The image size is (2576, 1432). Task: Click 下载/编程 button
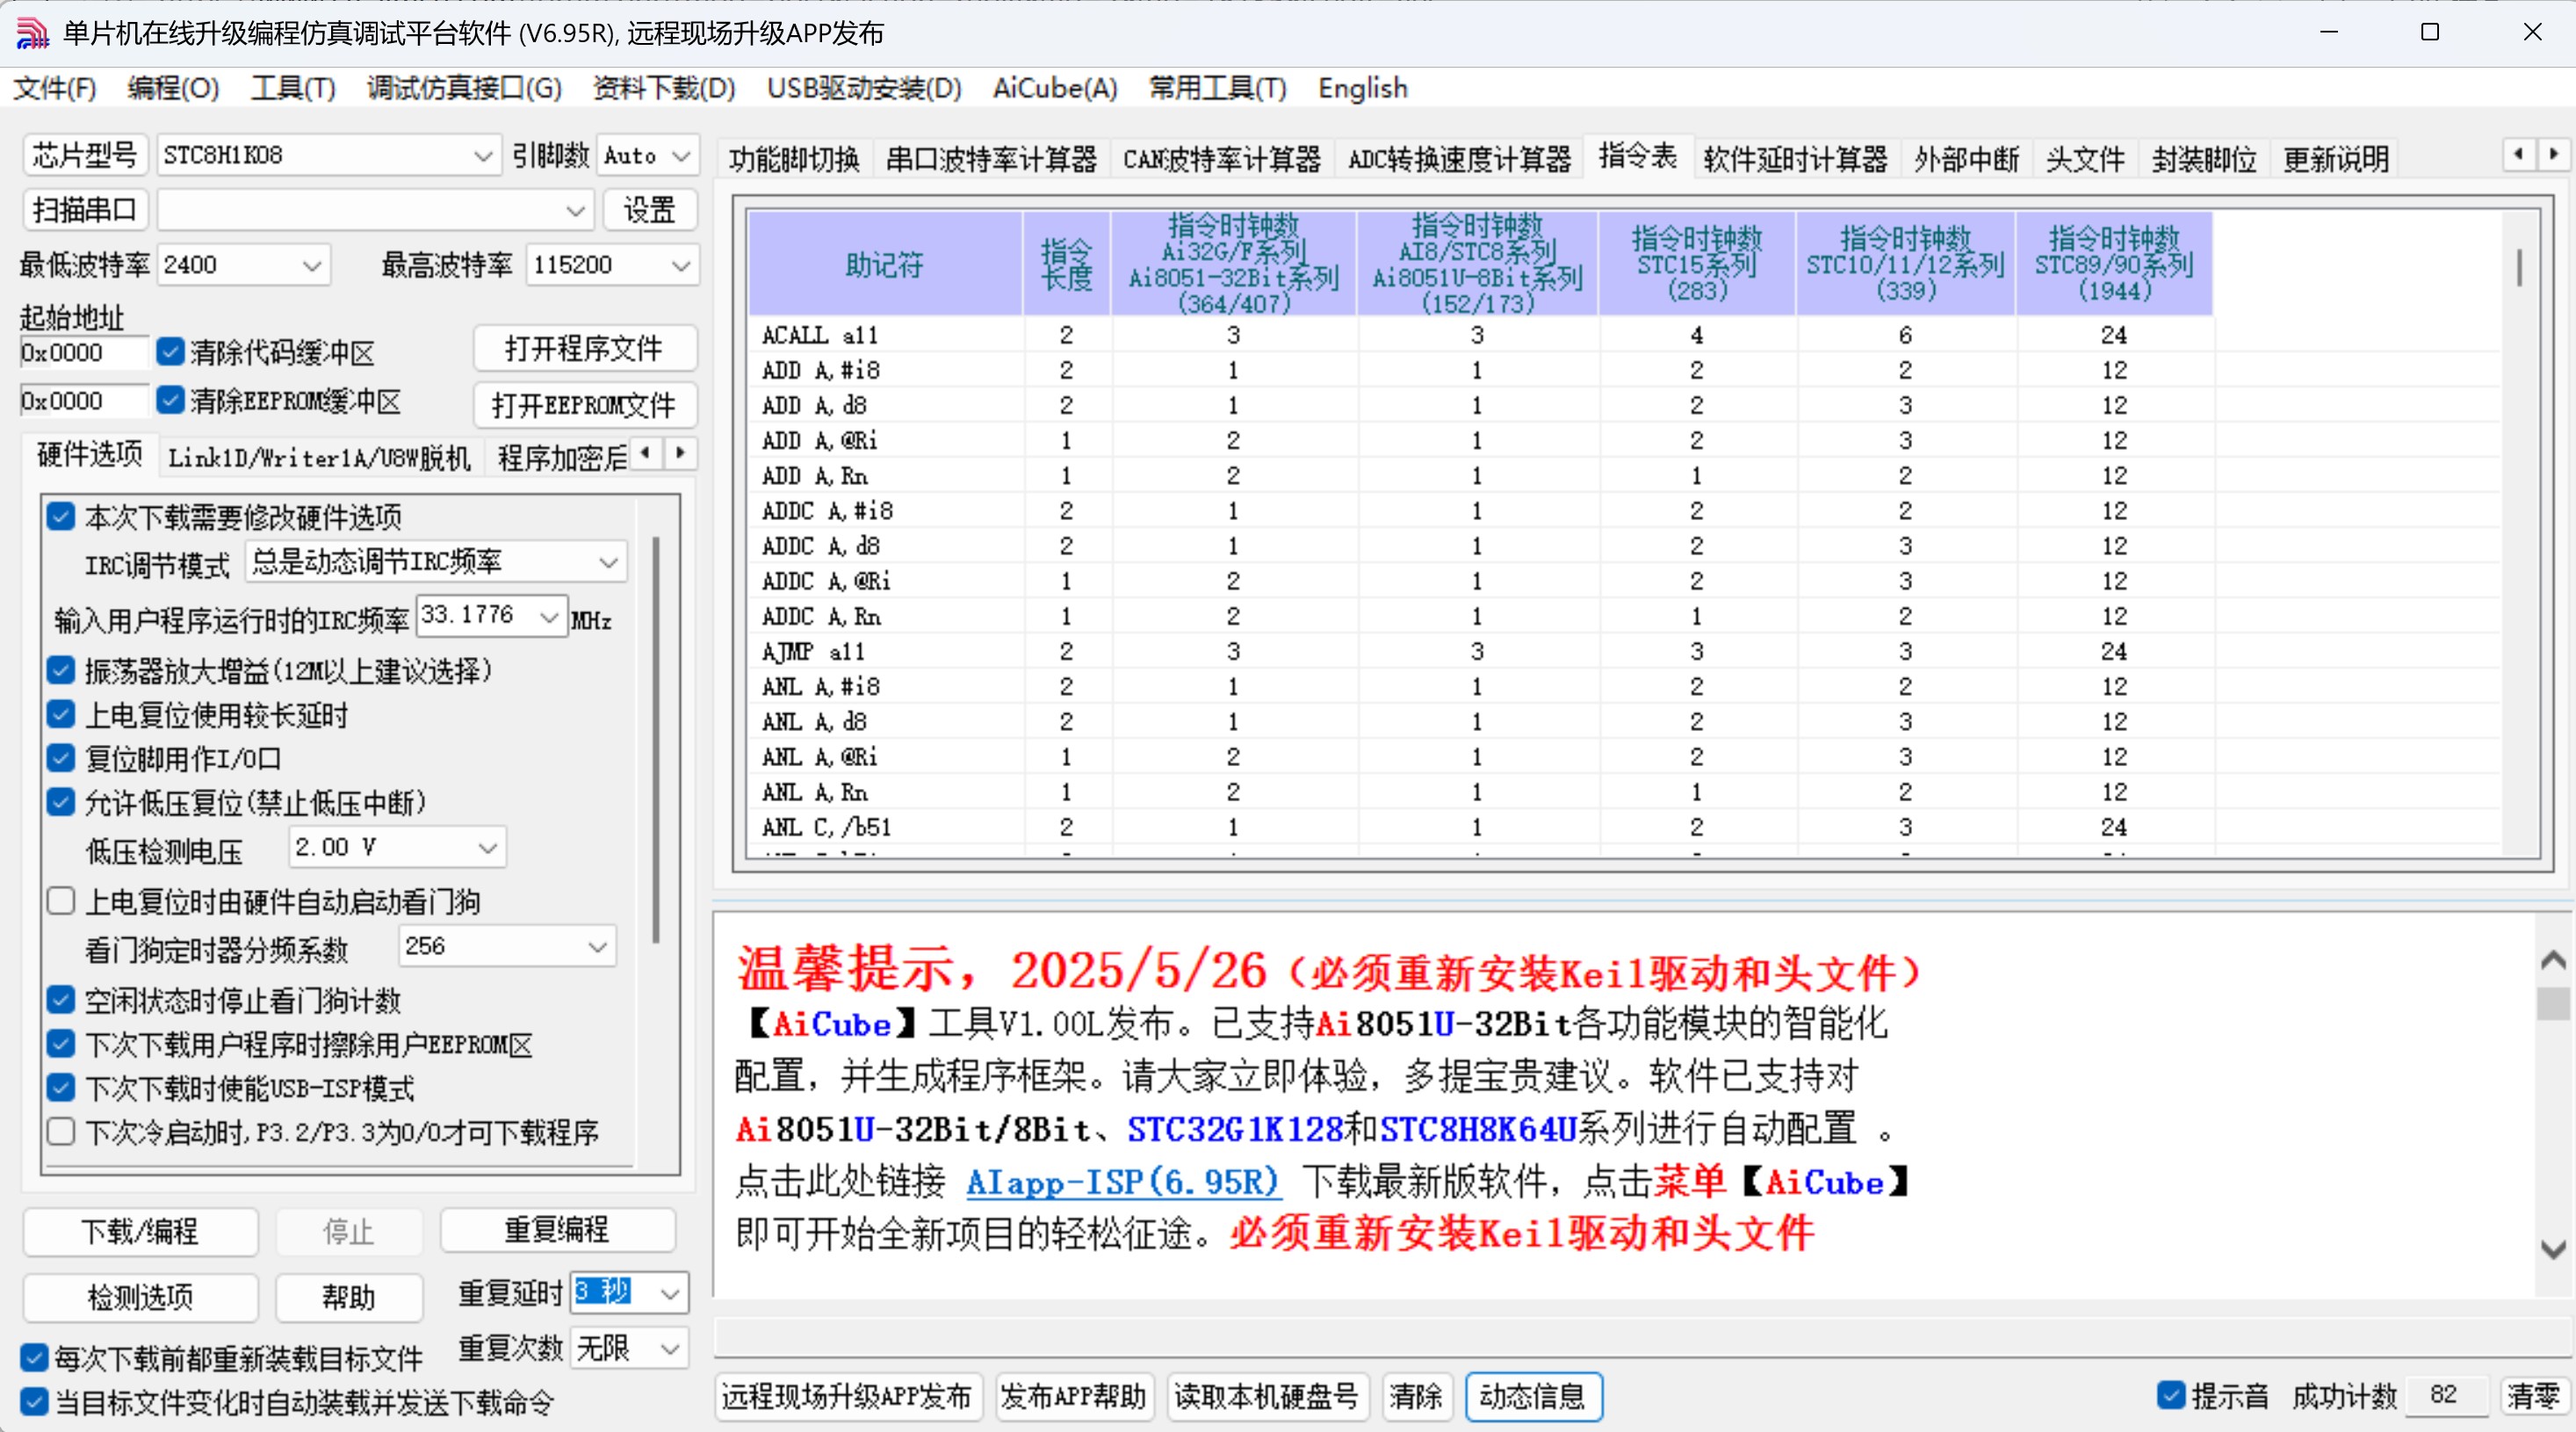click(140, 1231)
